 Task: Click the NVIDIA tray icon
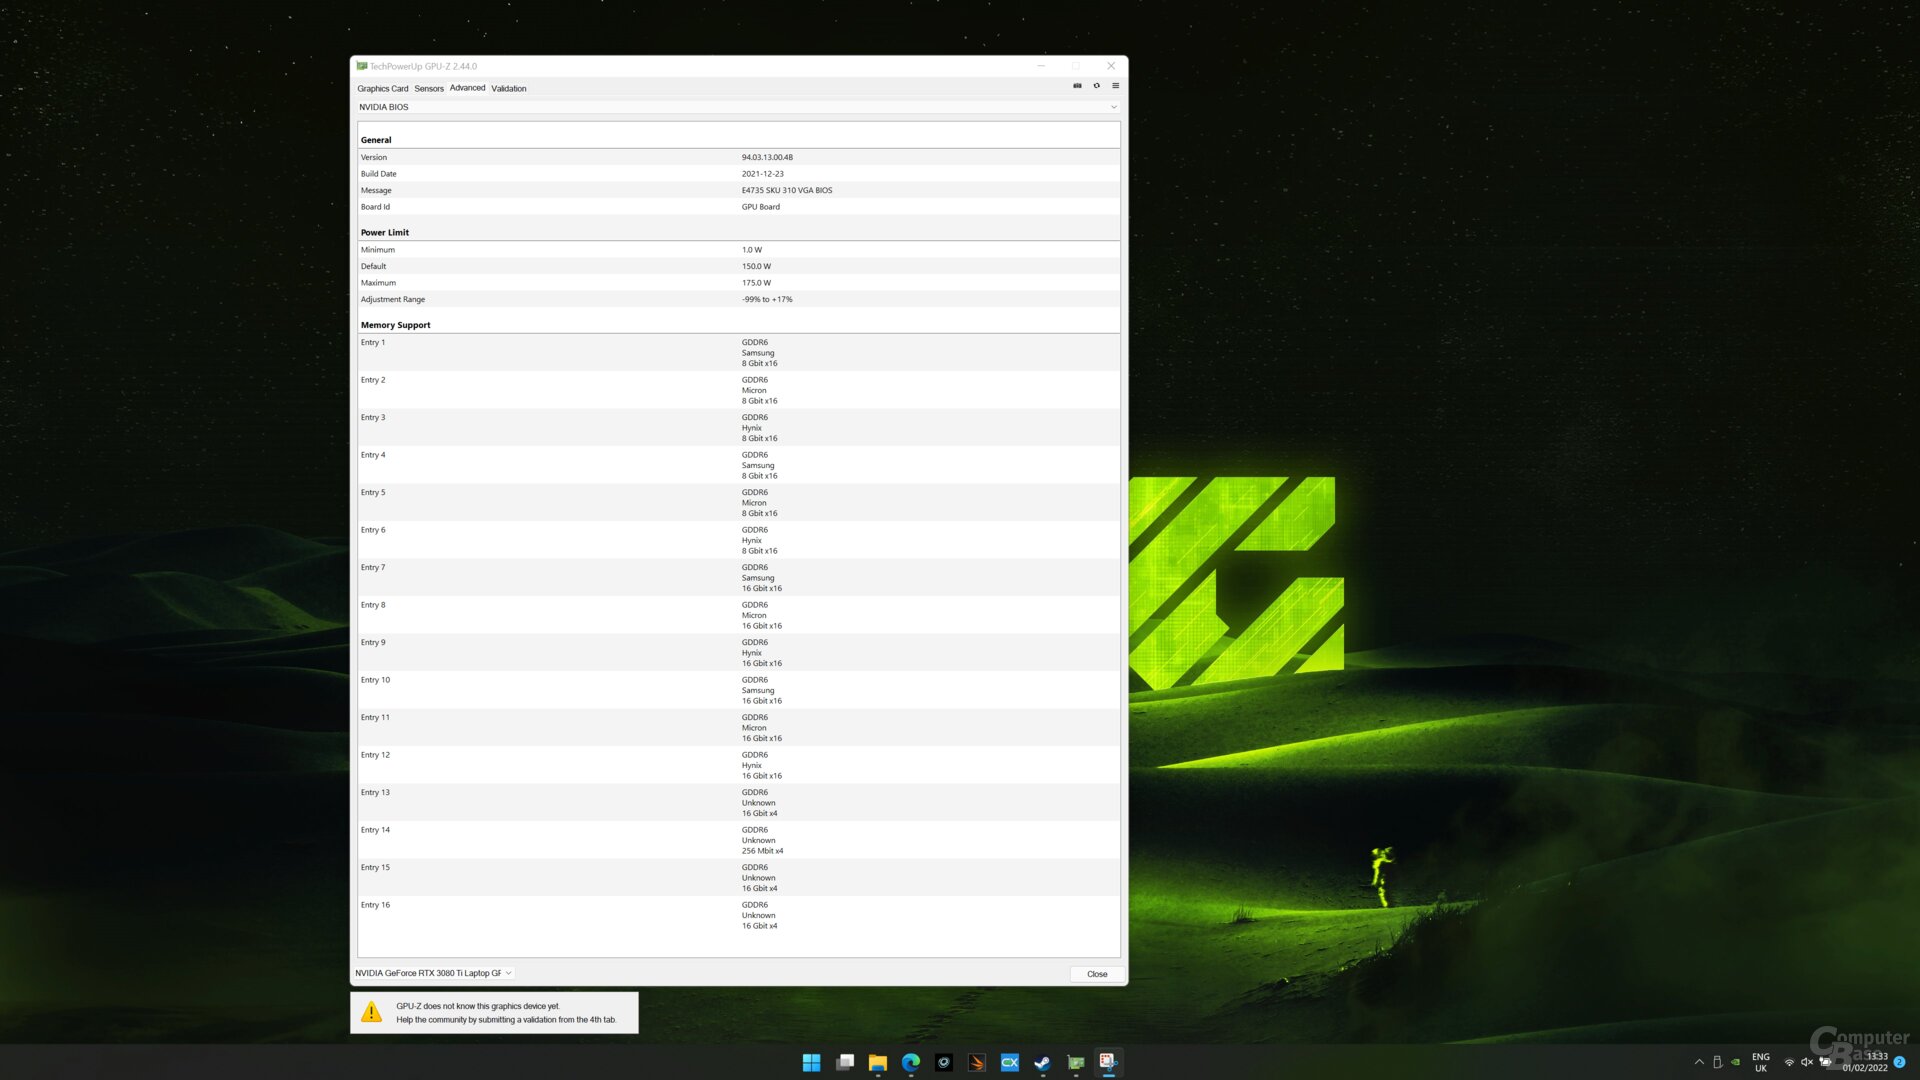pos(1735,1062)
